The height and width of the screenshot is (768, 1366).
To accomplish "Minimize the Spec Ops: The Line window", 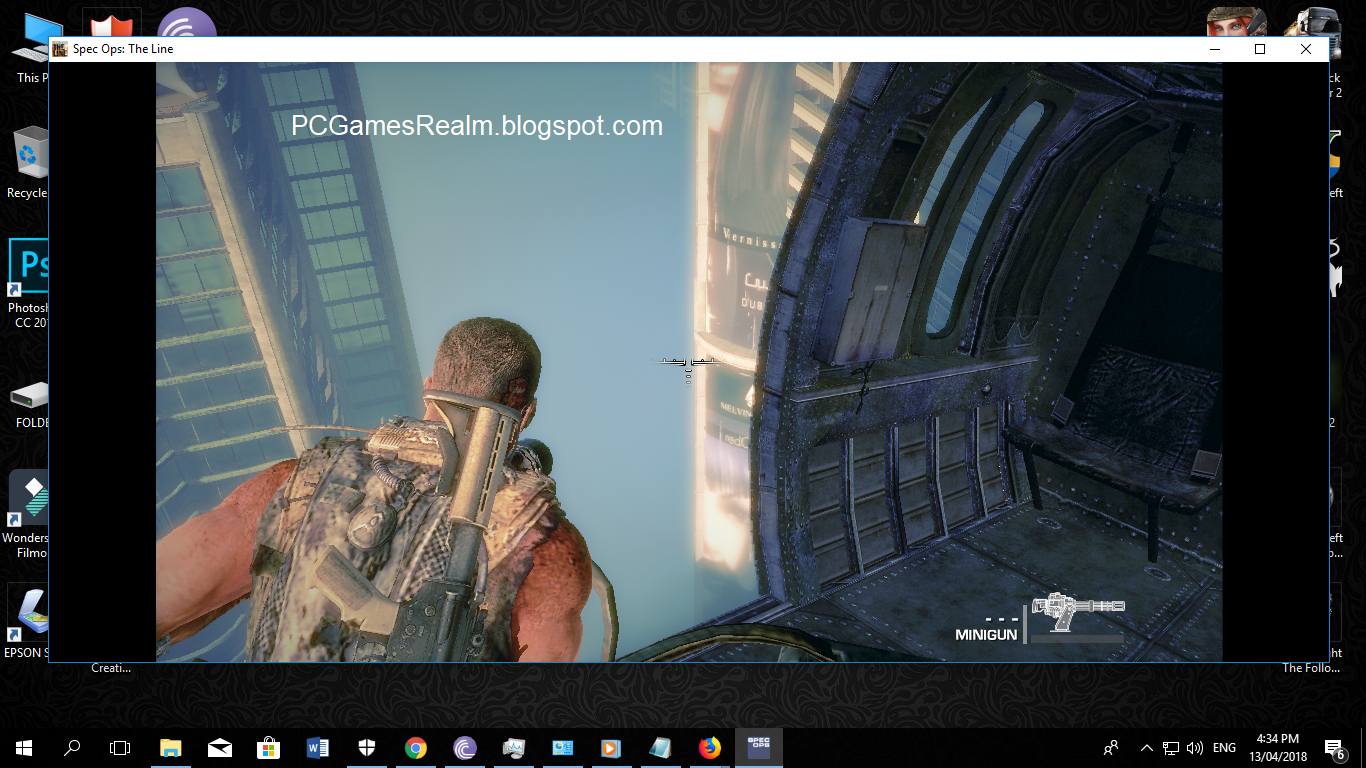I will (x=1214, y=49).
